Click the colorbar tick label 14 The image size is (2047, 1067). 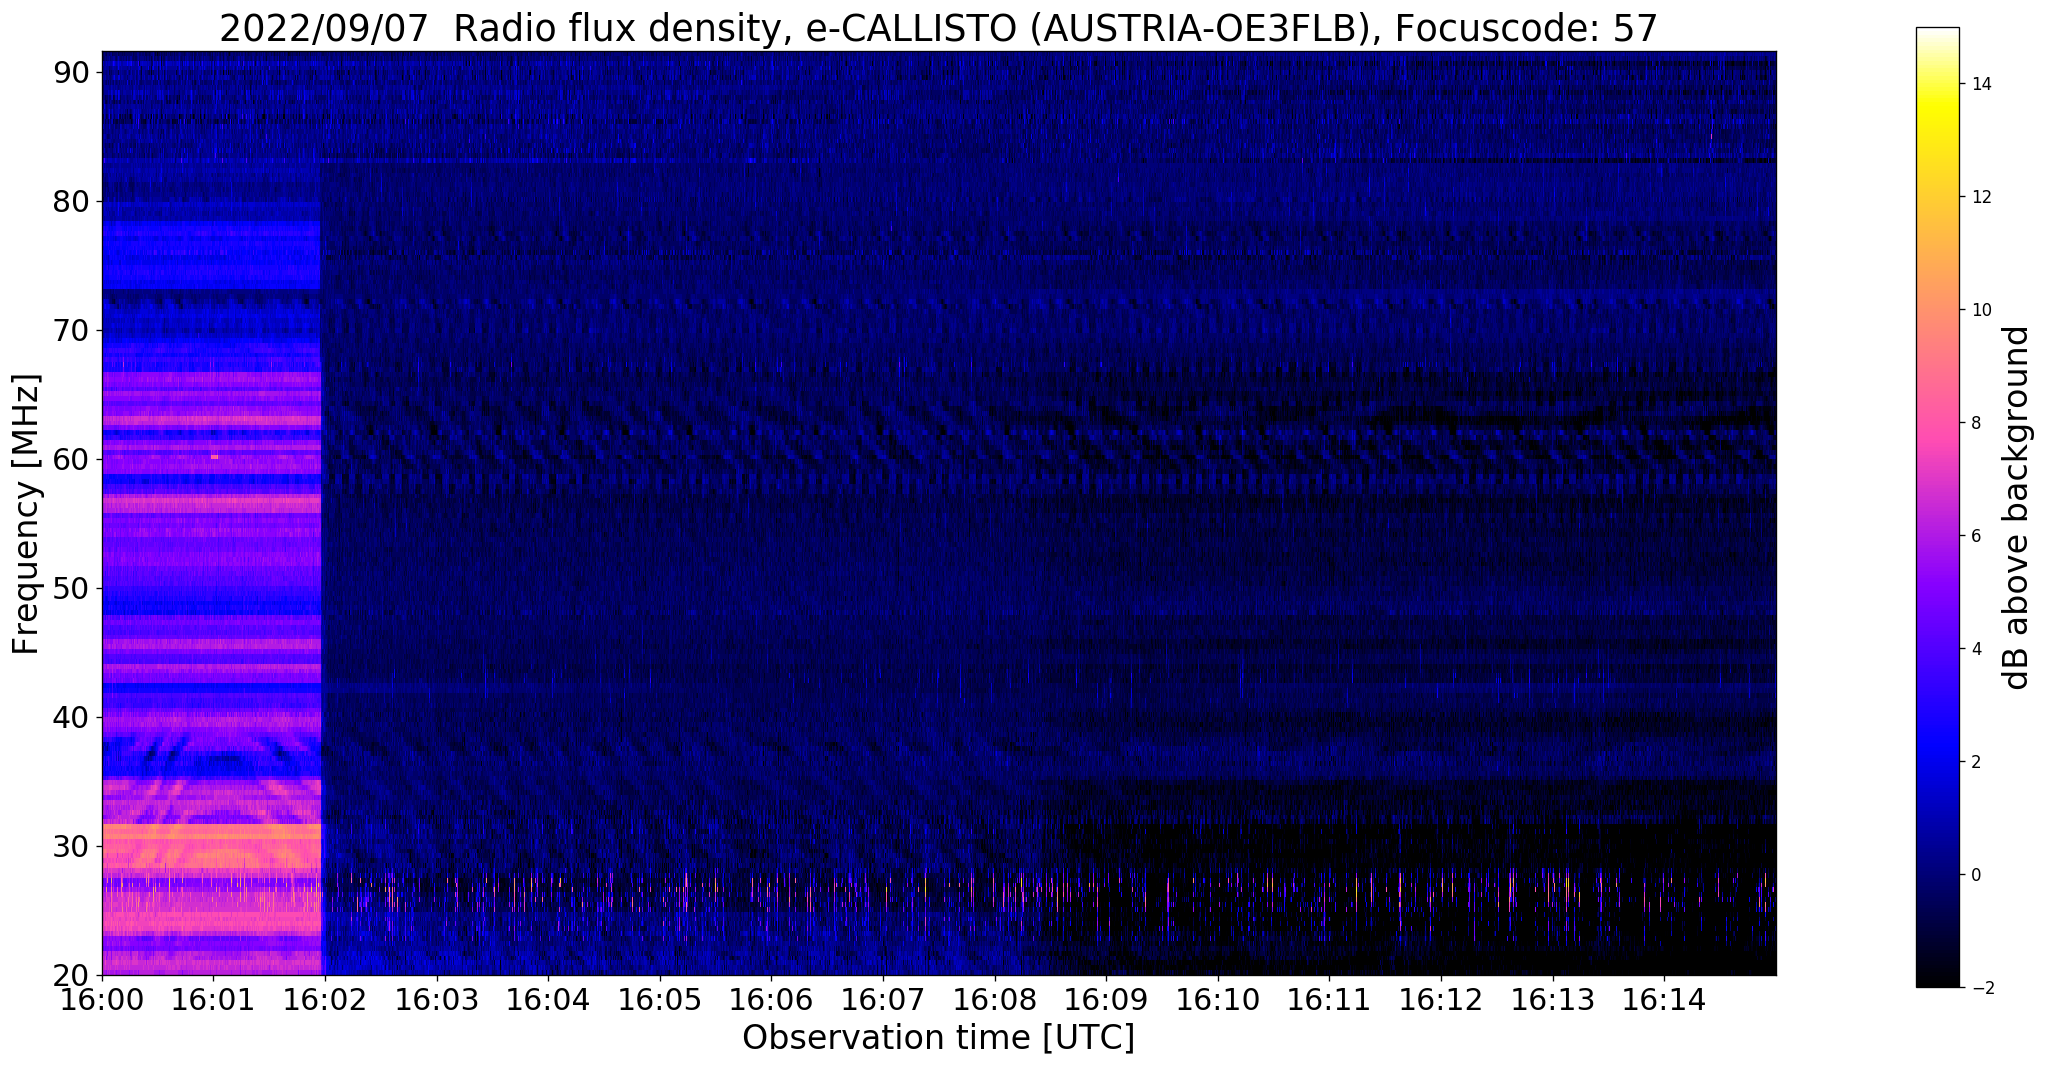click(x=1980, y=84)
